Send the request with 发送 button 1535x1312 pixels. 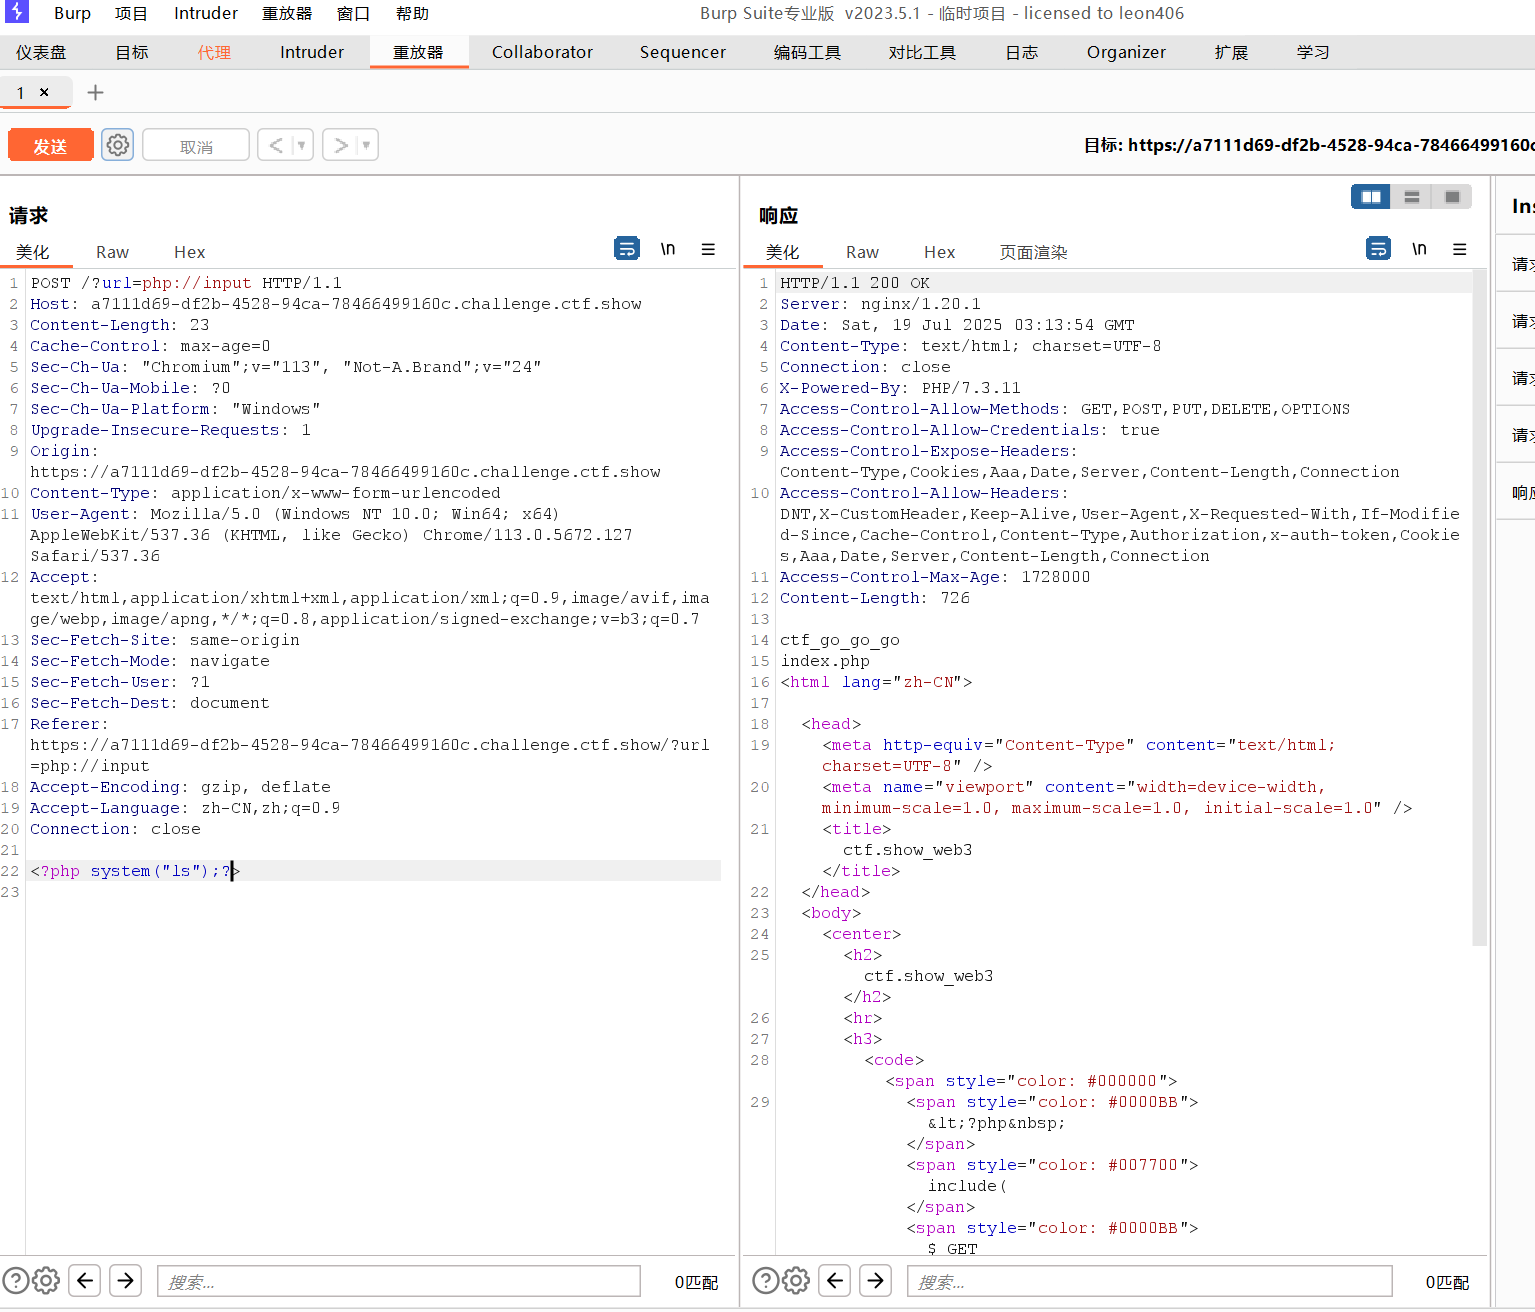(50, 145)
